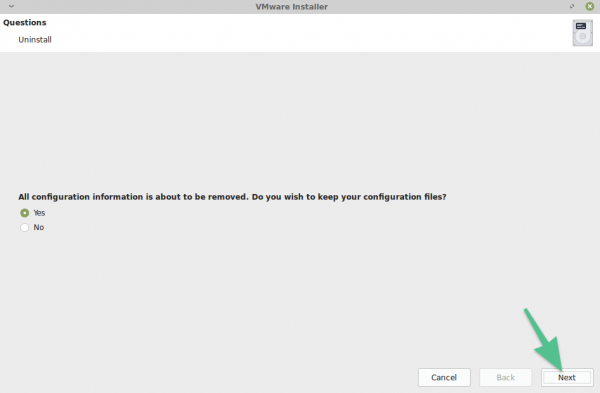600x393 pixels.
Task: Maximize window using title bar resize icon
Action: pyautogui.click(x=572, y=6)
